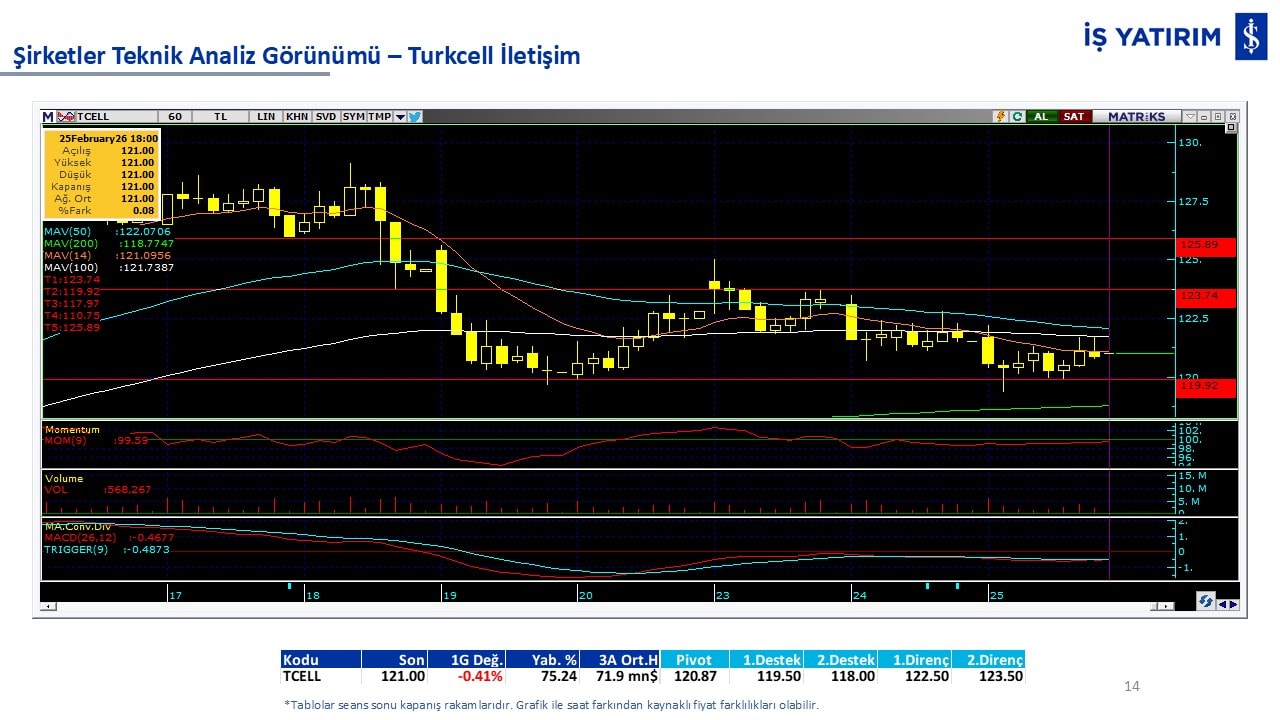Click the İş Yatırım logo
This screenshot has height=720, width=1280.
tap(1250, 38)
